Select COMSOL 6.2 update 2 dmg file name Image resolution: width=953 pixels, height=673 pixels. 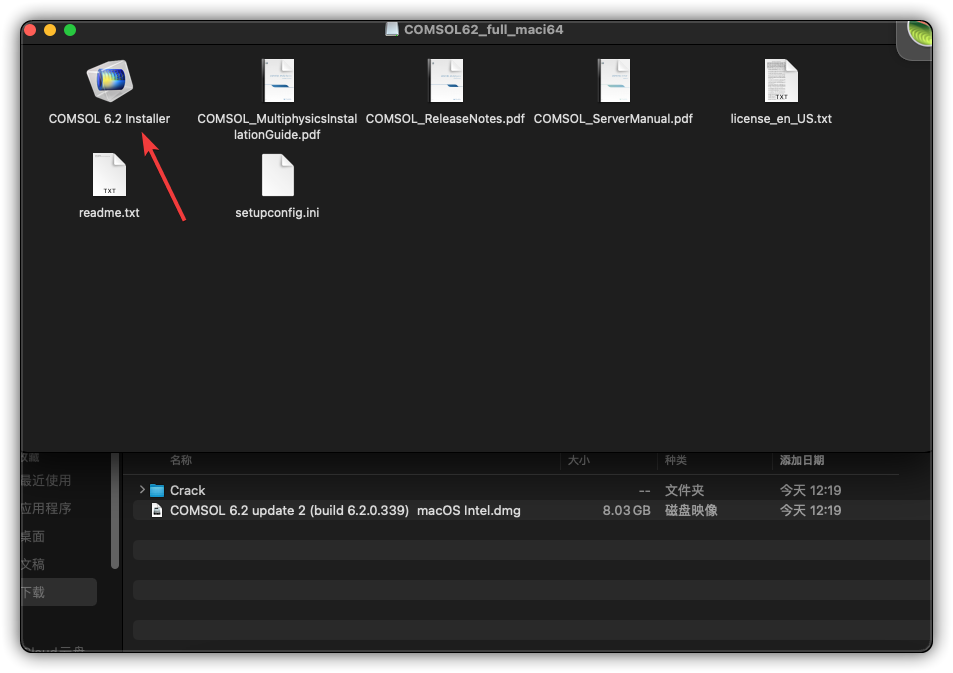coord(345,510)
